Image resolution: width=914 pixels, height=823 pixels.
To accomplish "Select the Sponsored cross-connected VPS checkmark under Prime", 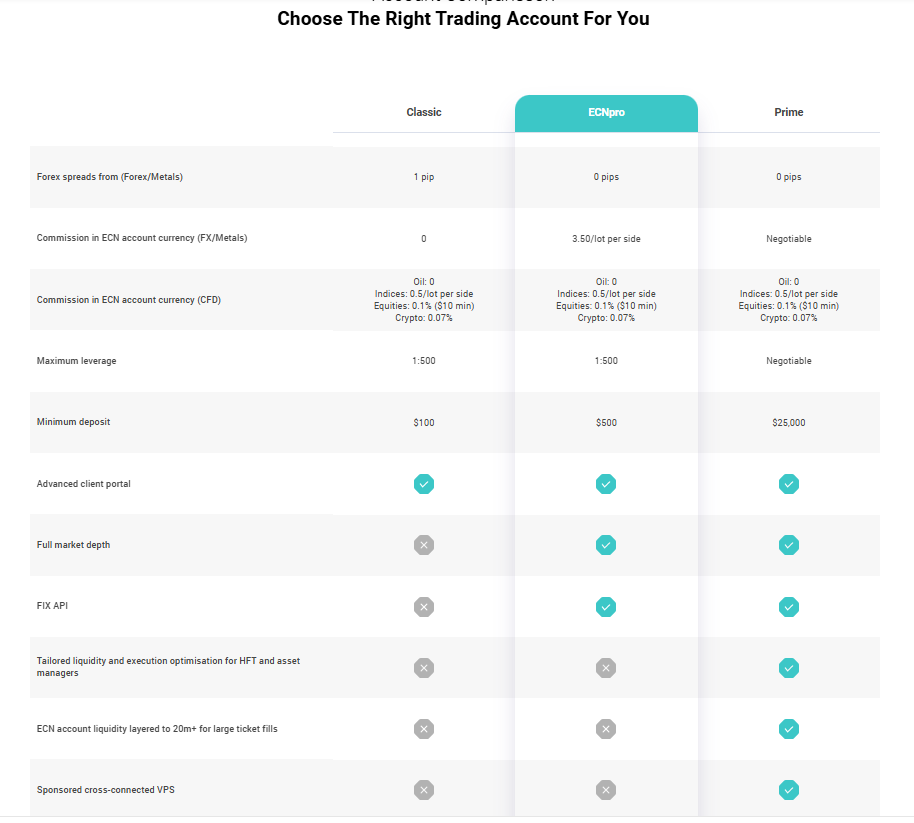I will pyautogui.click(x=789, y=790).
